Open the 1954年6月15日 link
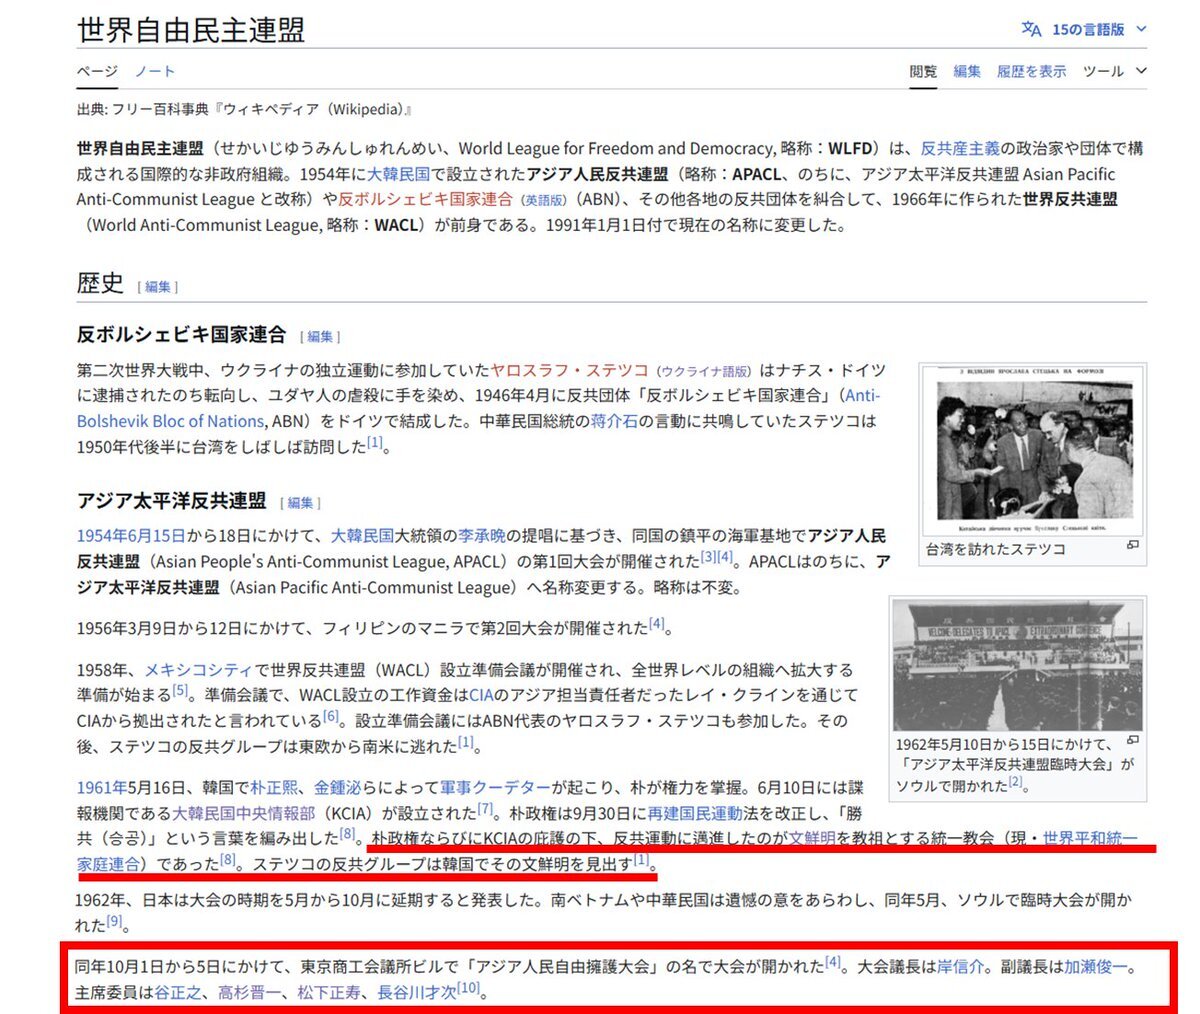This screenshot has height=1014, width=1200. [131, 536]
